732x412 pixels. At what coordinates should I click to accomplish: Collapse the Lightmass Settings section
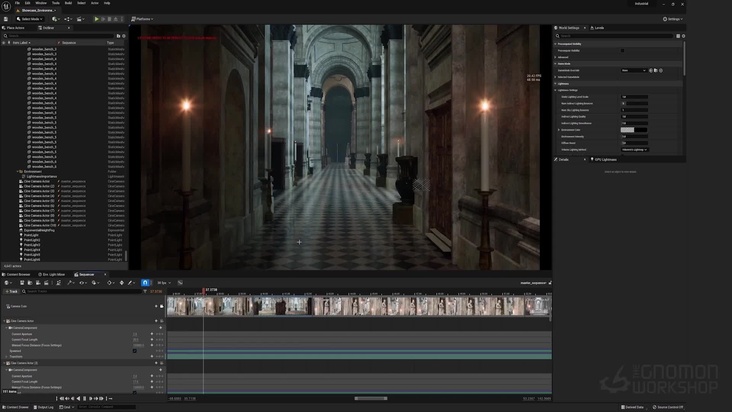point(556,90)
